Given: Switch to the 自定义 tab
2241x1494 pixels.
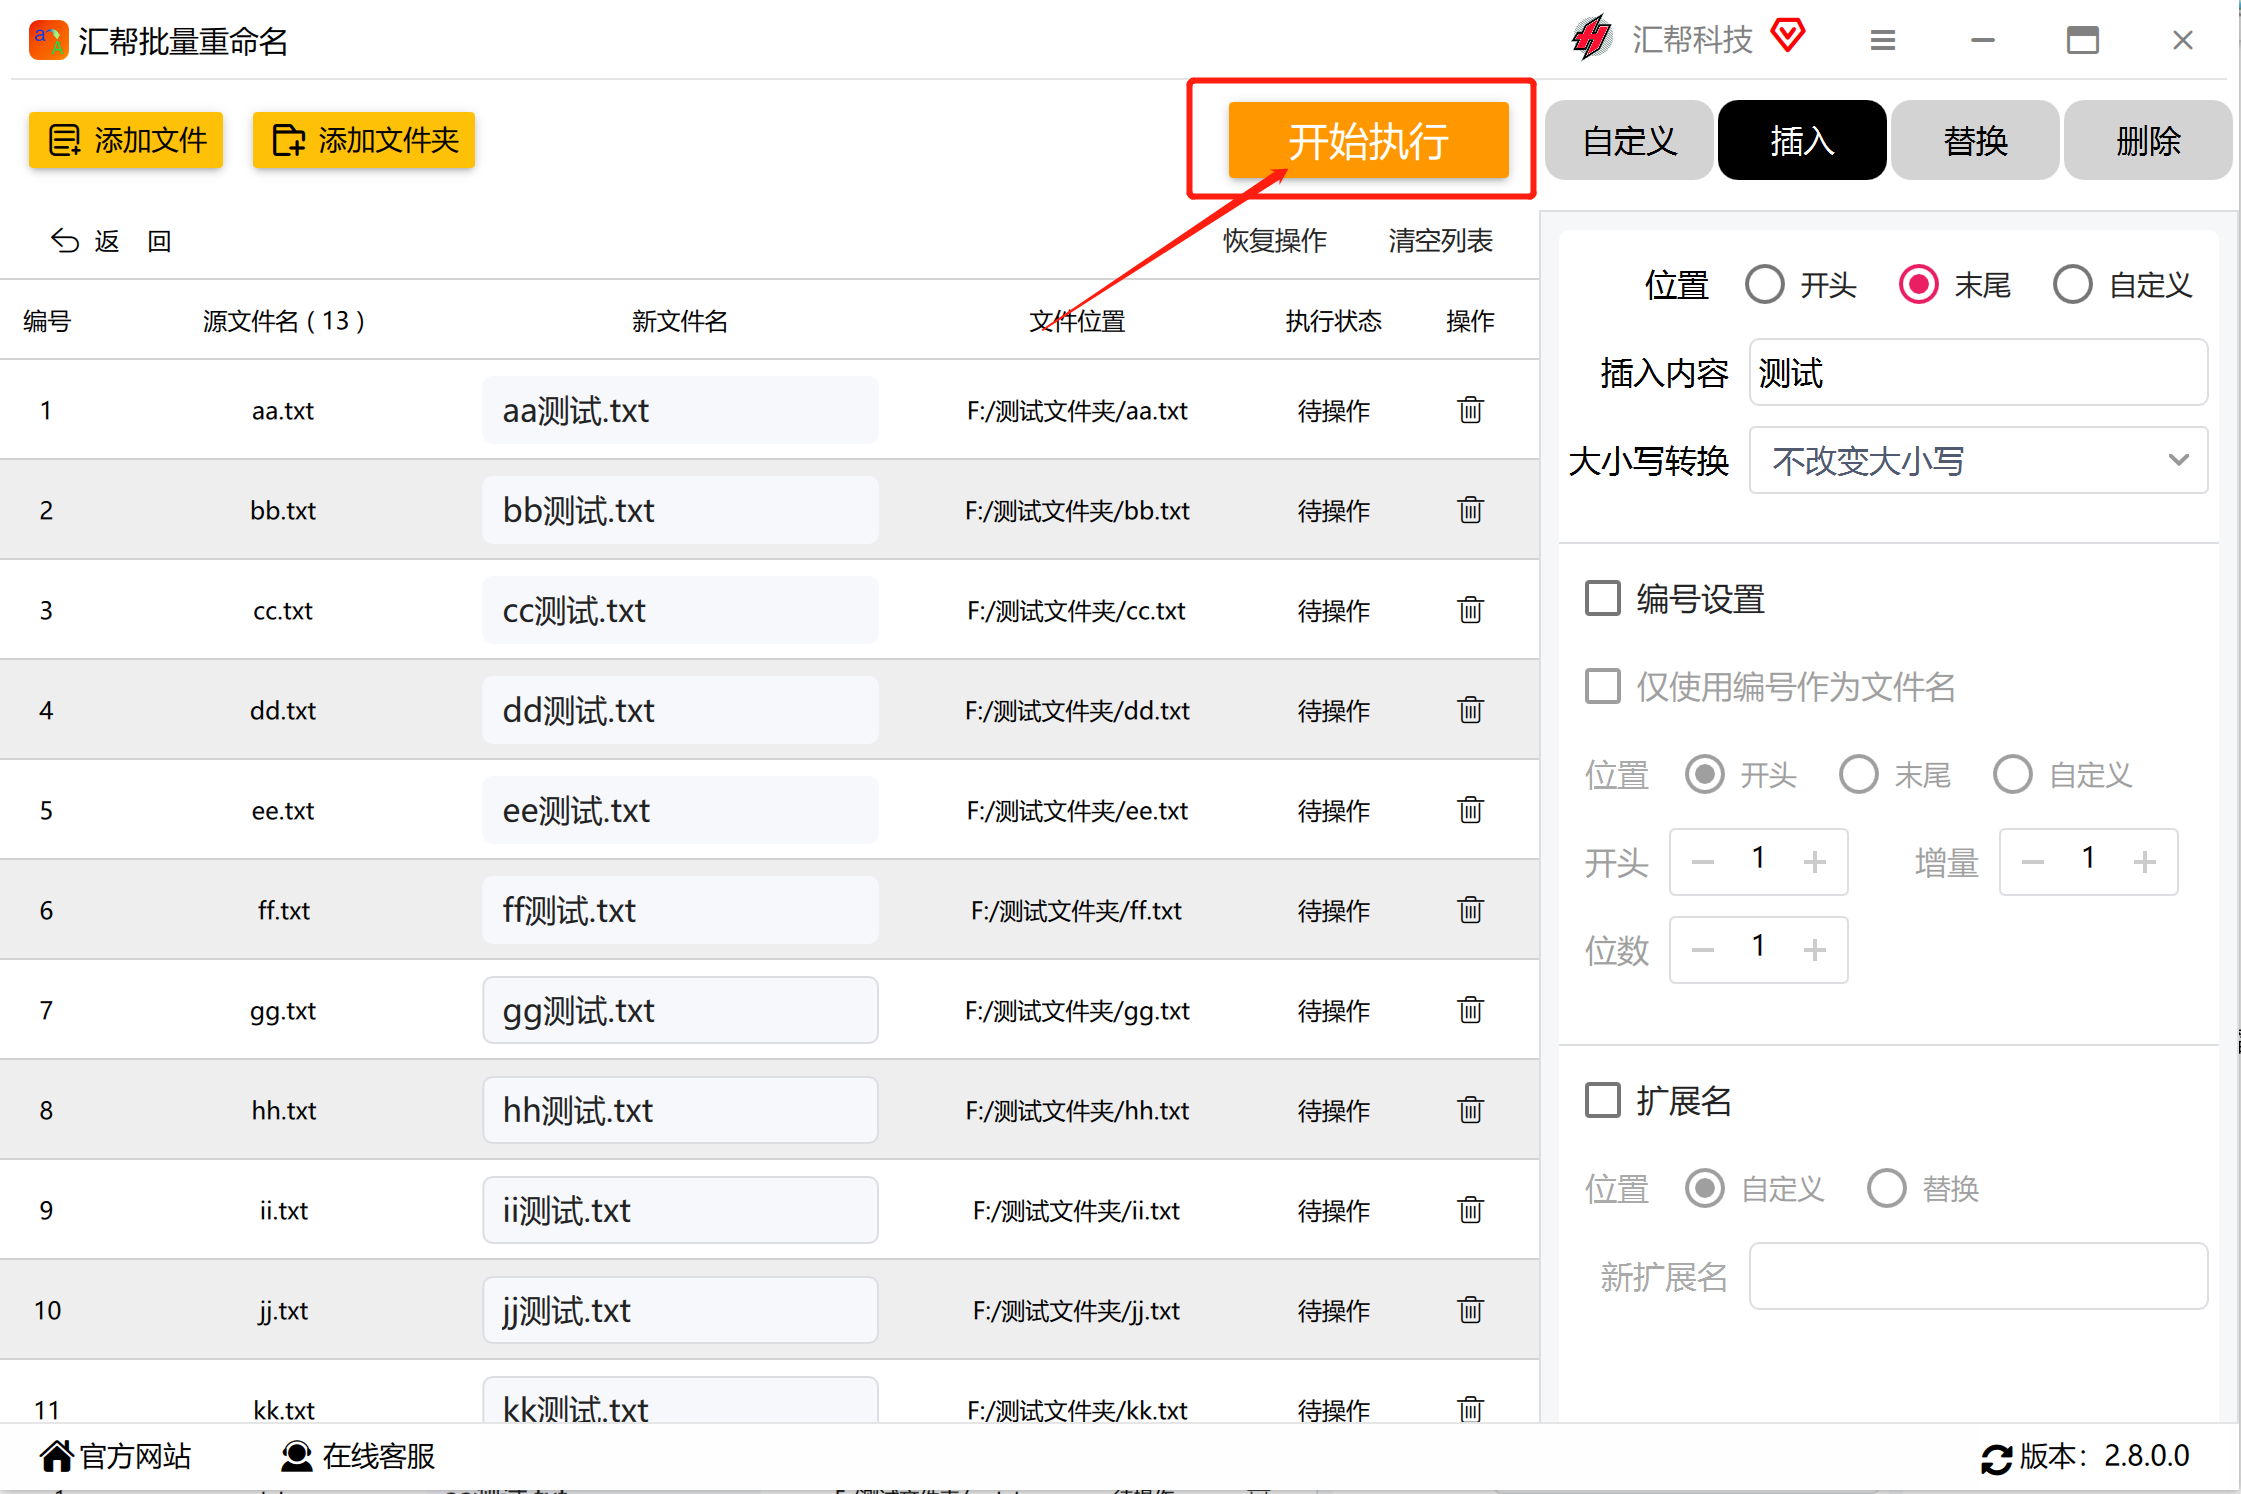Looking at the screenshot, I should (x=1629, y=140).
